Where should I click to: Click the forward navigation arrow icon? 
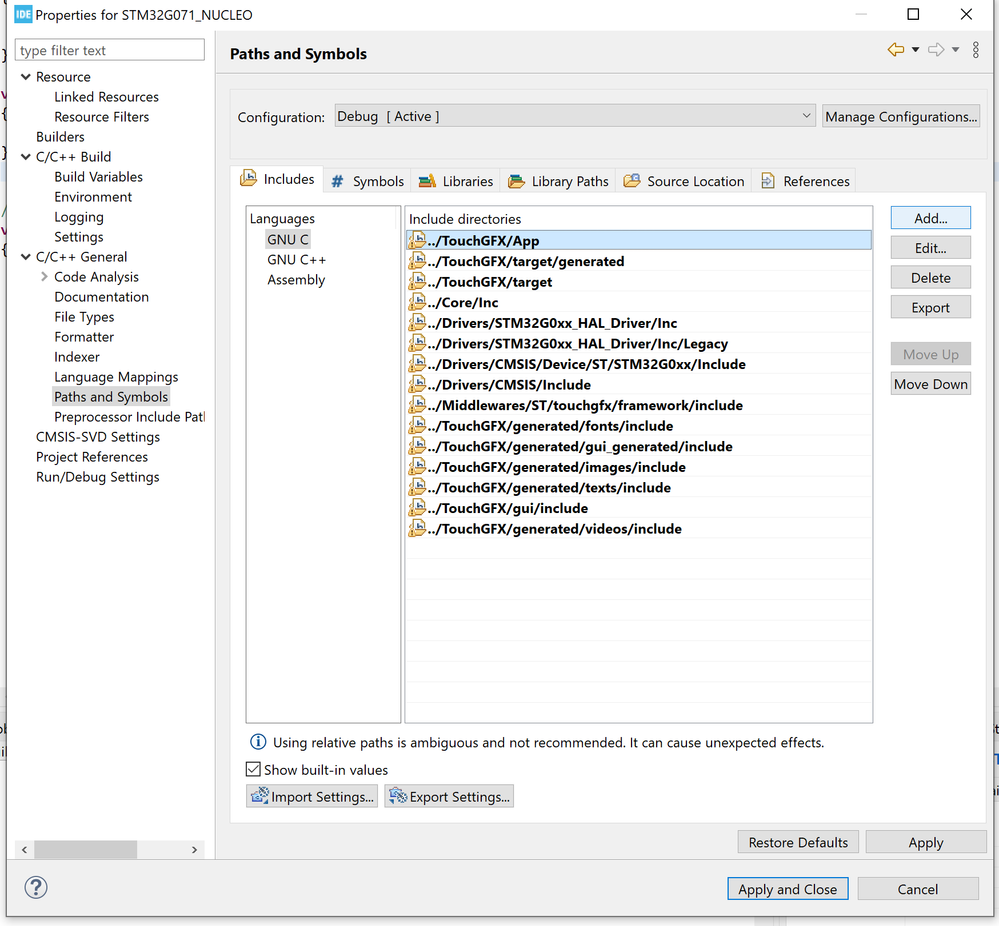coord(936,50)
